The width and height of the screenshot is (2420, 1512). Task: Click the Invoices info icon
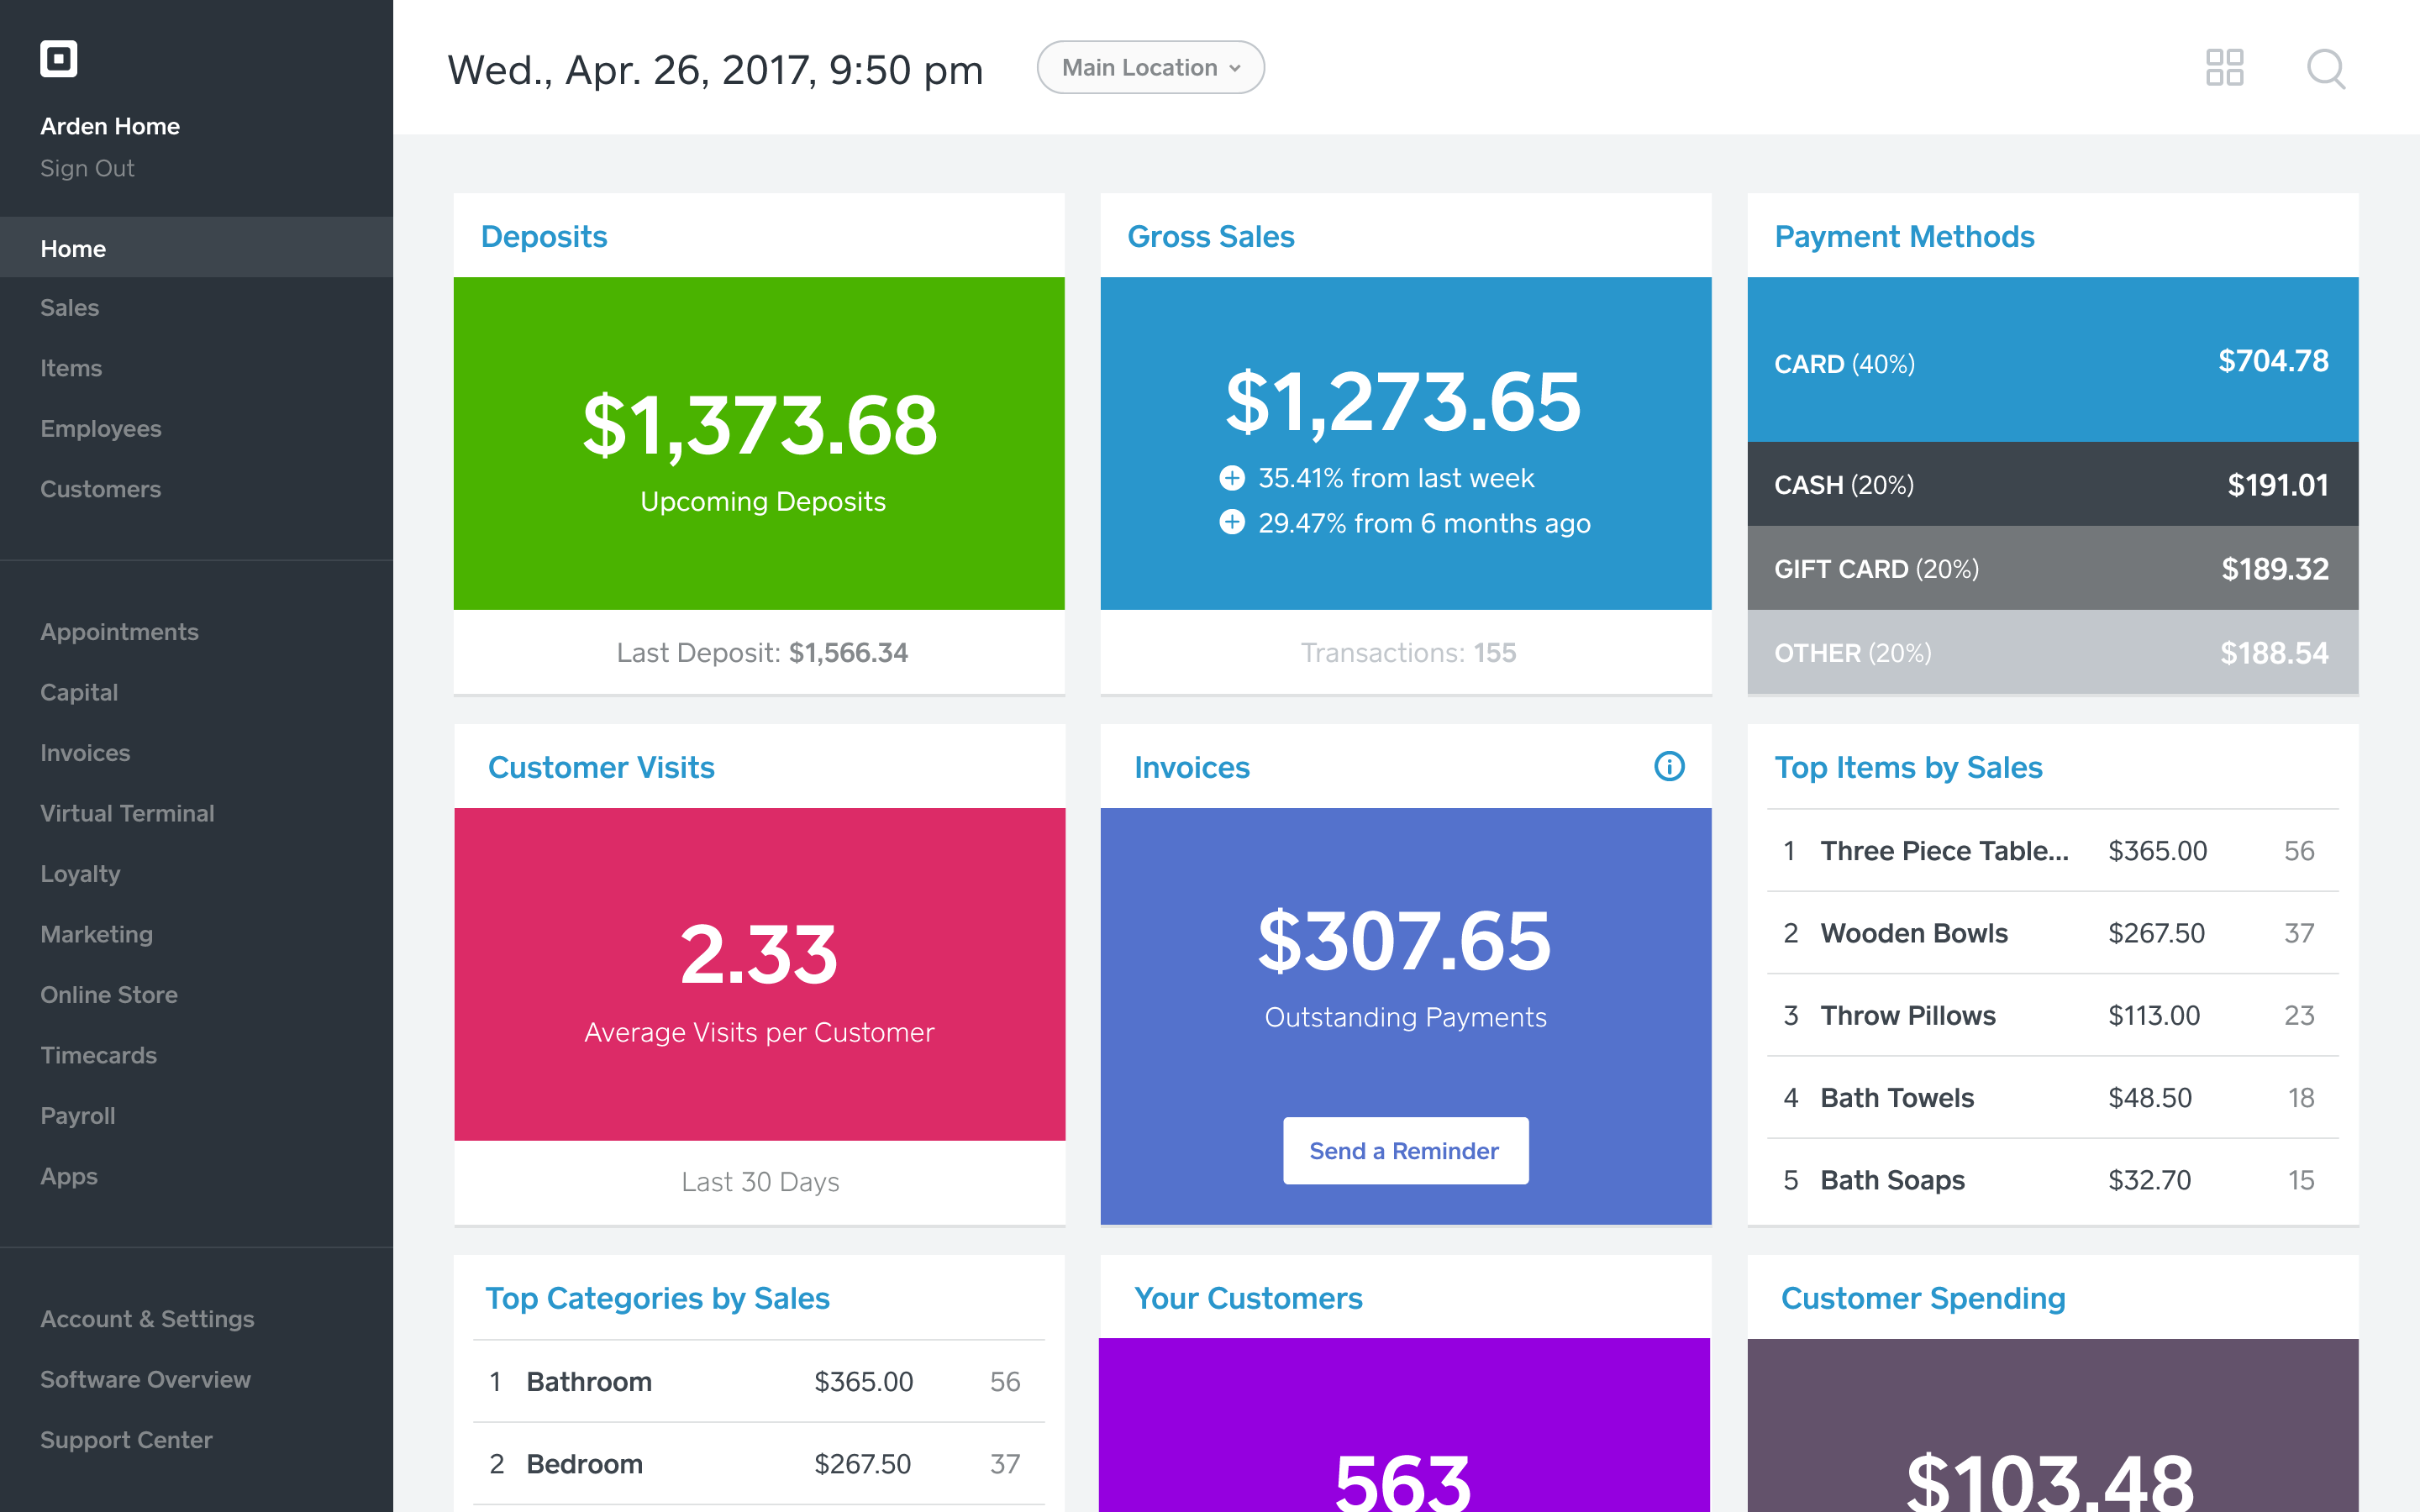click(x=1669, y=767)
